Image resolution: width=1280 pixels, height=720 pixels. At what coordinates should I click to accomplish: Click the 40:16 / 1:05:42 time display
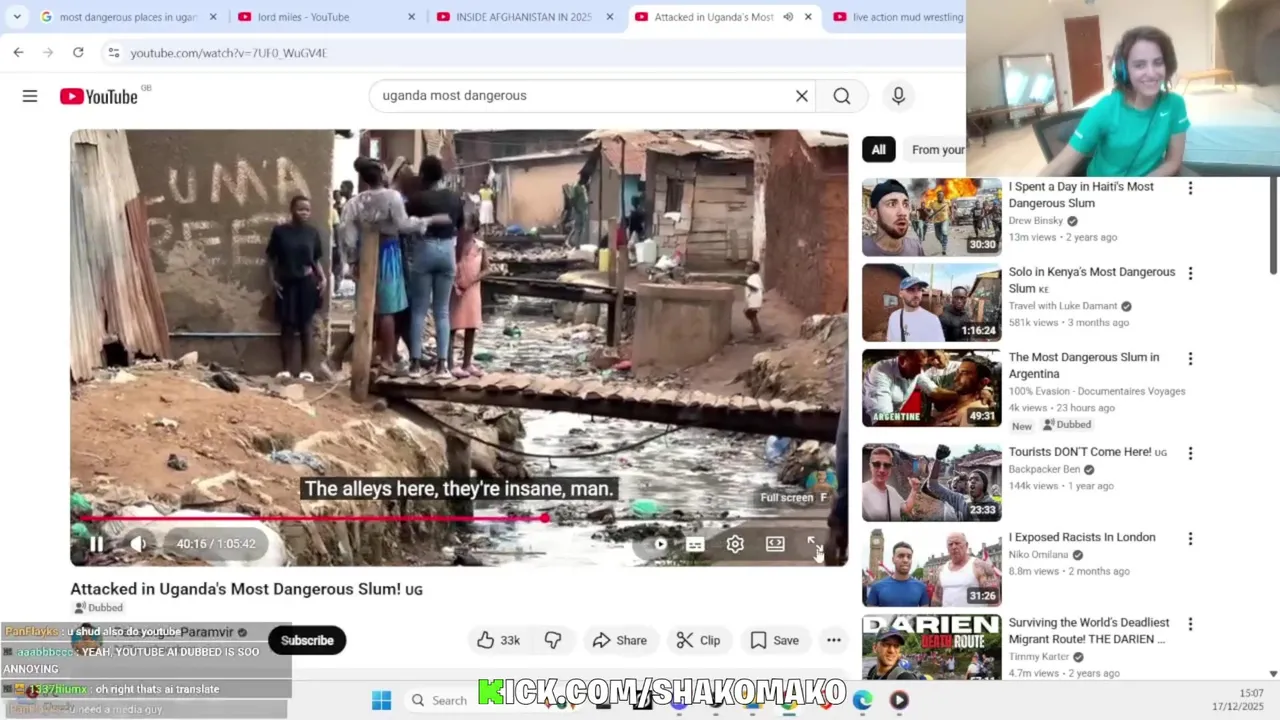[216, 544]
